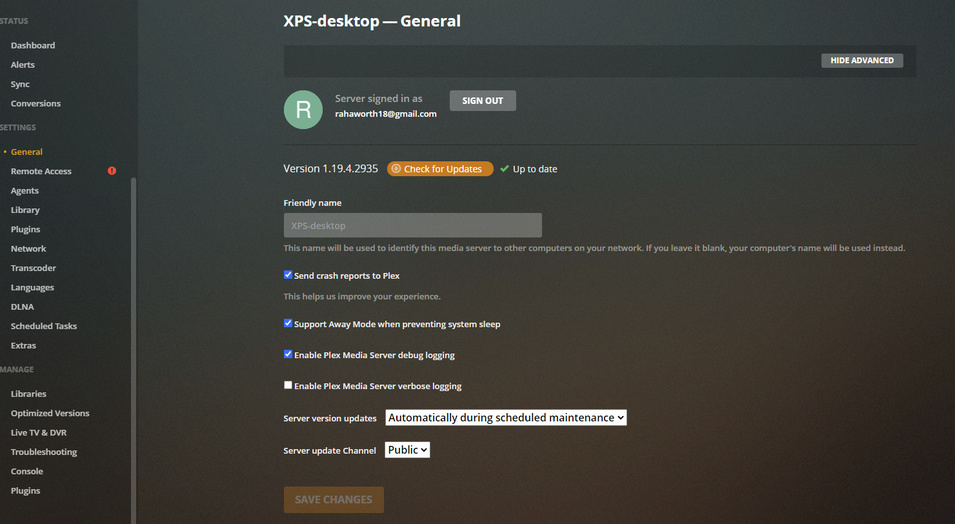
Task: Open Transcoder settings
Action: coord(33,268)
